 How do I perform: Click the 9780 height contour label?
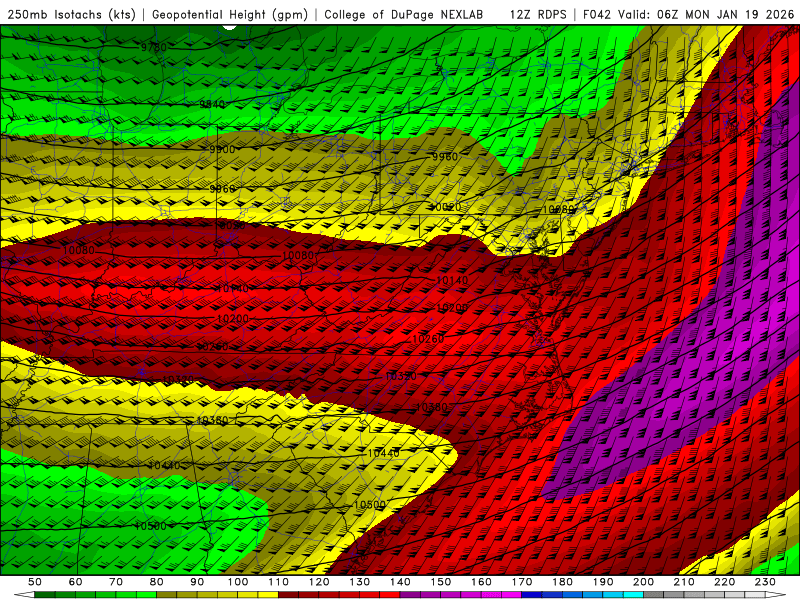[x=154, y=47]
